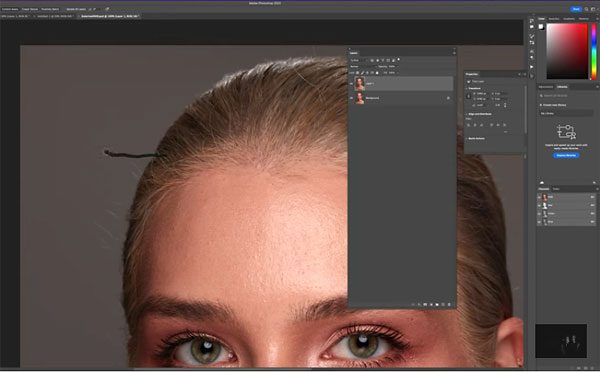The image size is (600, 372).
Task: Lock image pixels brush icon
Action: (x=362, y=73)
